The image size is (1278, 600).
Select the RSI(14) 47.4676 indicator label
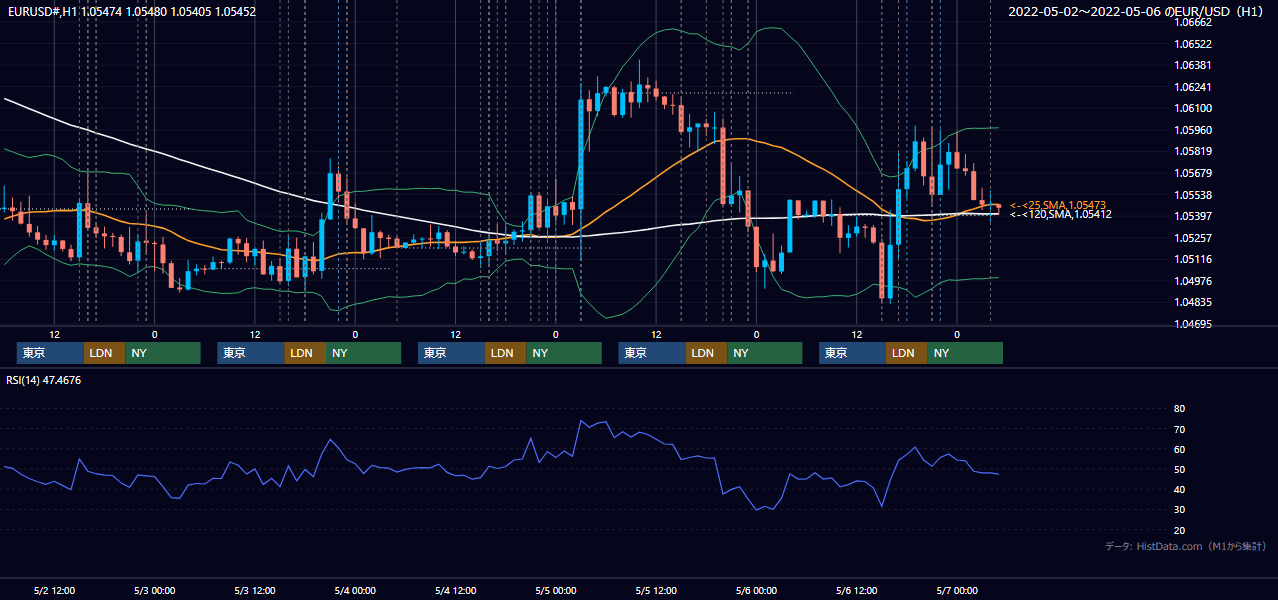(x=44, y=380)
